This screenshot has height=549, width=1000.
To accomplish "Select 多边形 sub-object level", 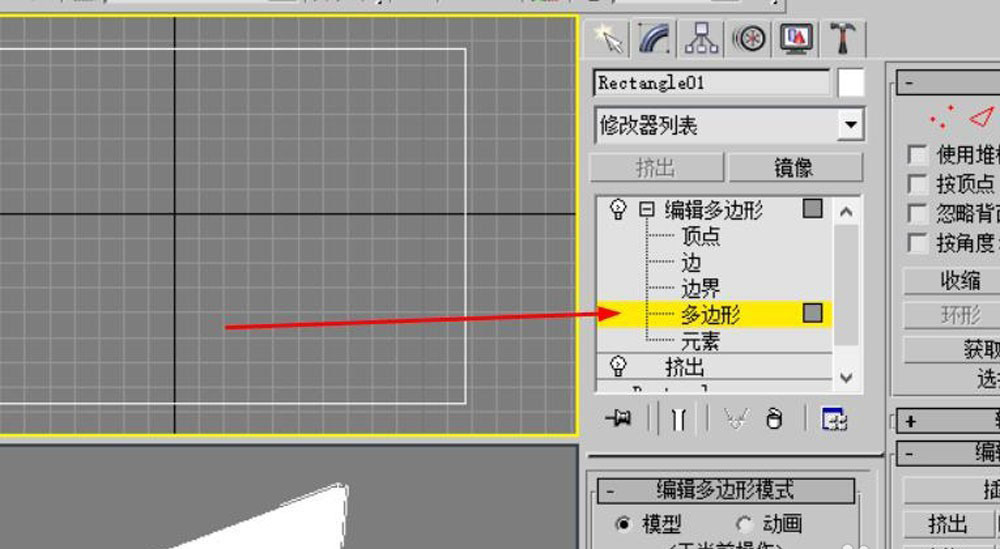I will coord(710,315).
